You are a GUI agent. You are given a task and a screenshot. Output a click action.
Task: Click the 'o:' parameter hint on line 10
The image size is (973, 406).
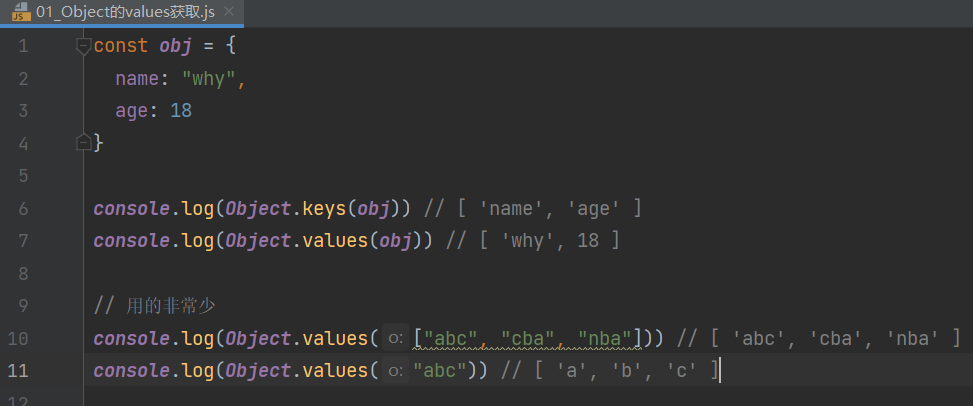395,338
